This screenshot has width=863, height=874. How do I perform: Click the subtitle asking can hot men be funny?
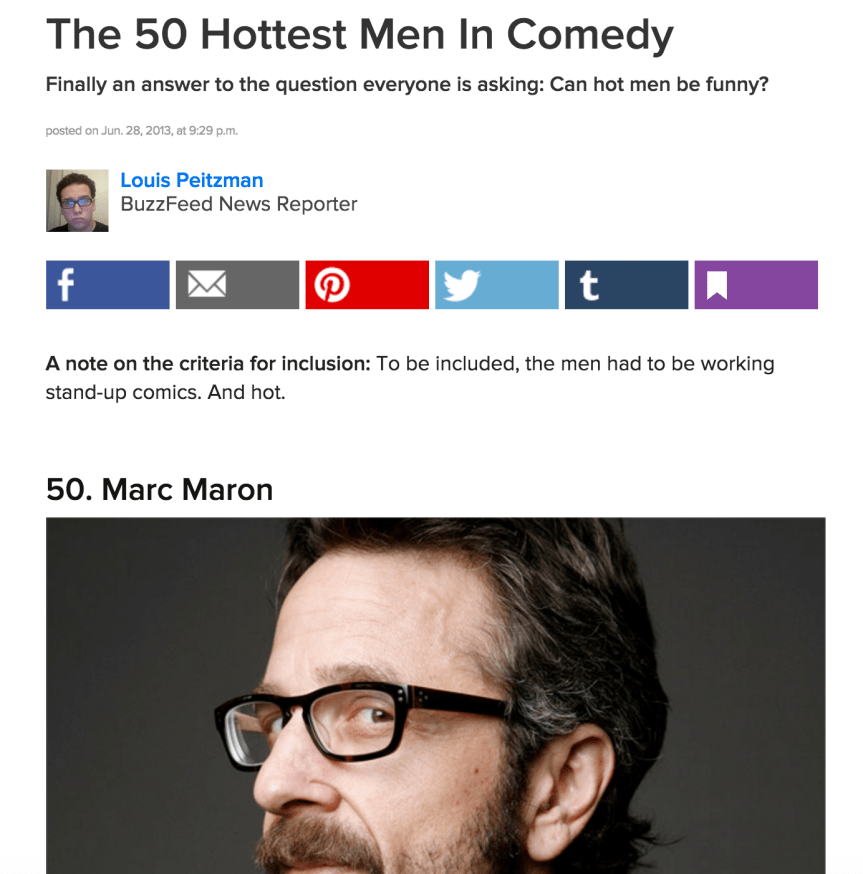[x=407, y=85]
